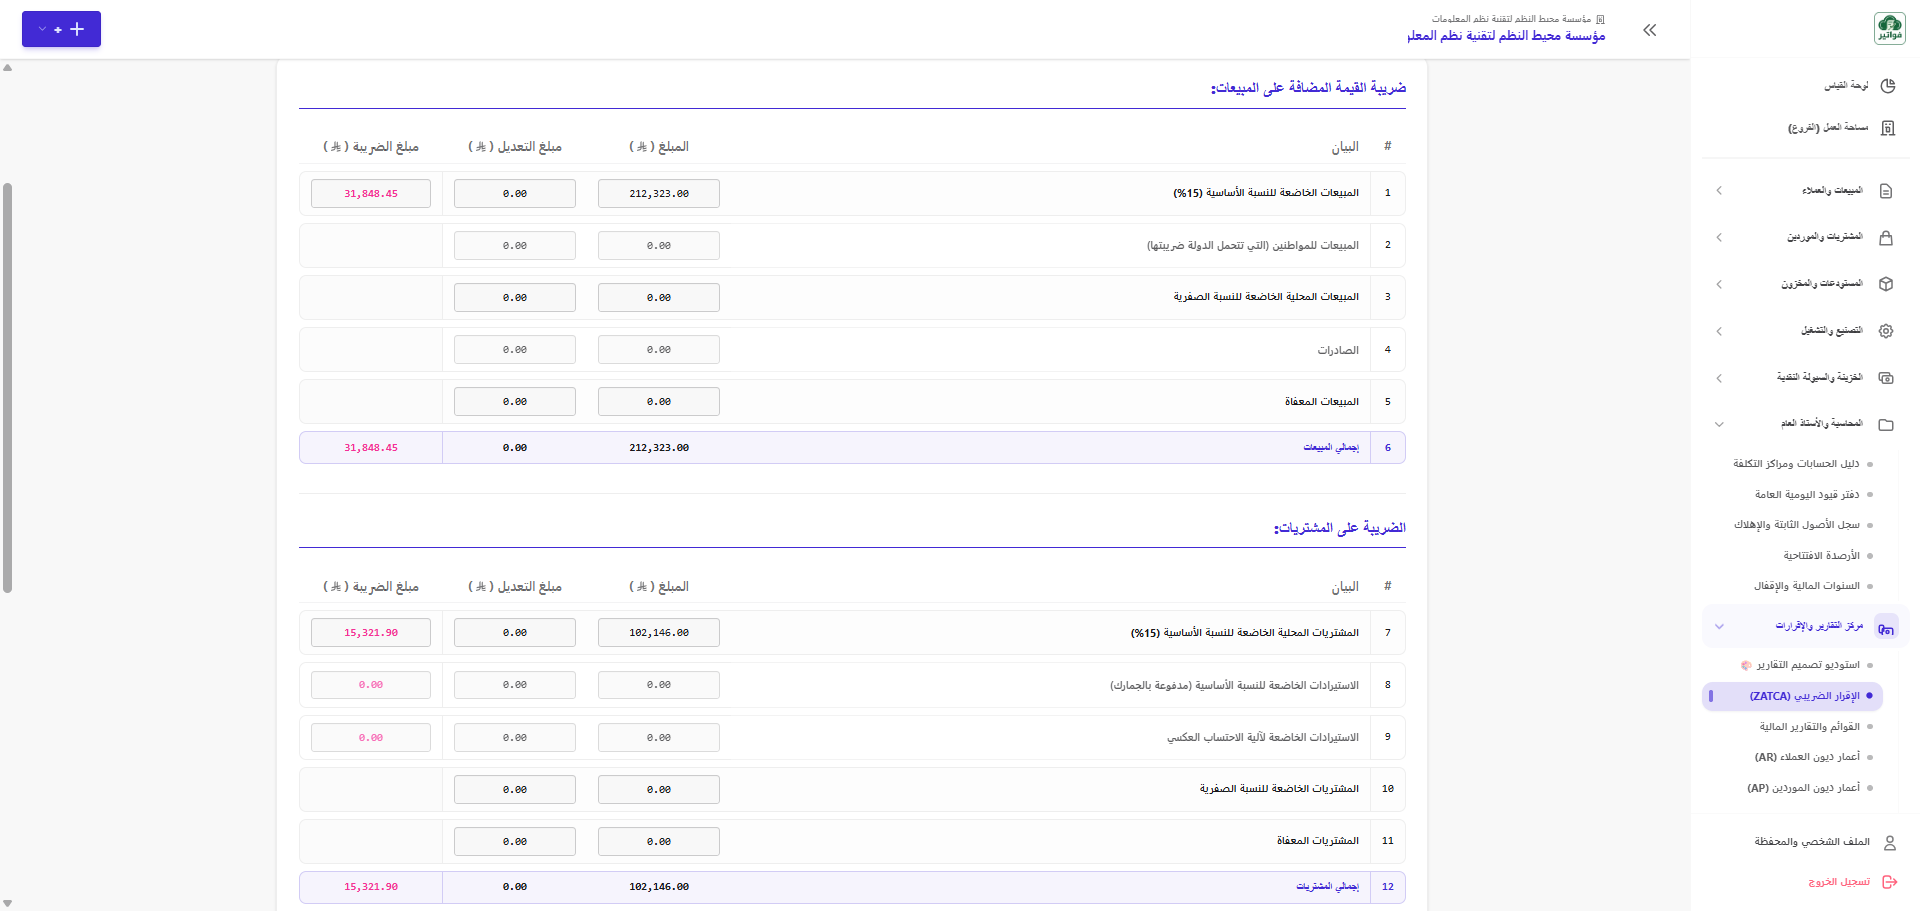
Task: Expand the manufacturing and operations (التصنيع والتشغيل) chevron
Action: pos(1719,331)
